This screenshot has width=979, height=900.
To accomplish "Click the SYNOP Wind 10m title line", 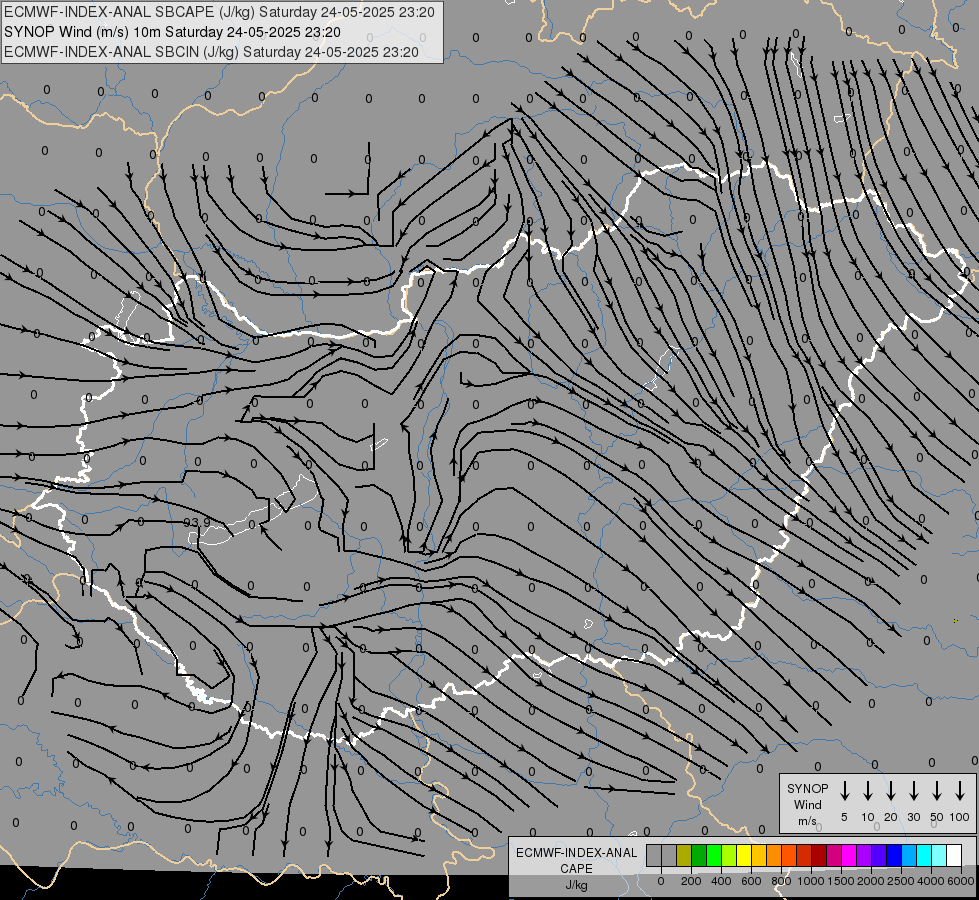I will click(172, 32).
